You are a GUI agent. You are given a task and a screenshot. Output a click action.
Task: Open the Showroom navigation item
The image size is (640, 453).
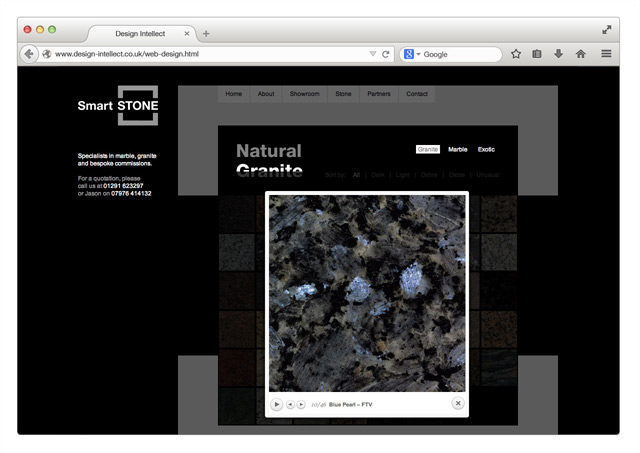coord(304,94)
